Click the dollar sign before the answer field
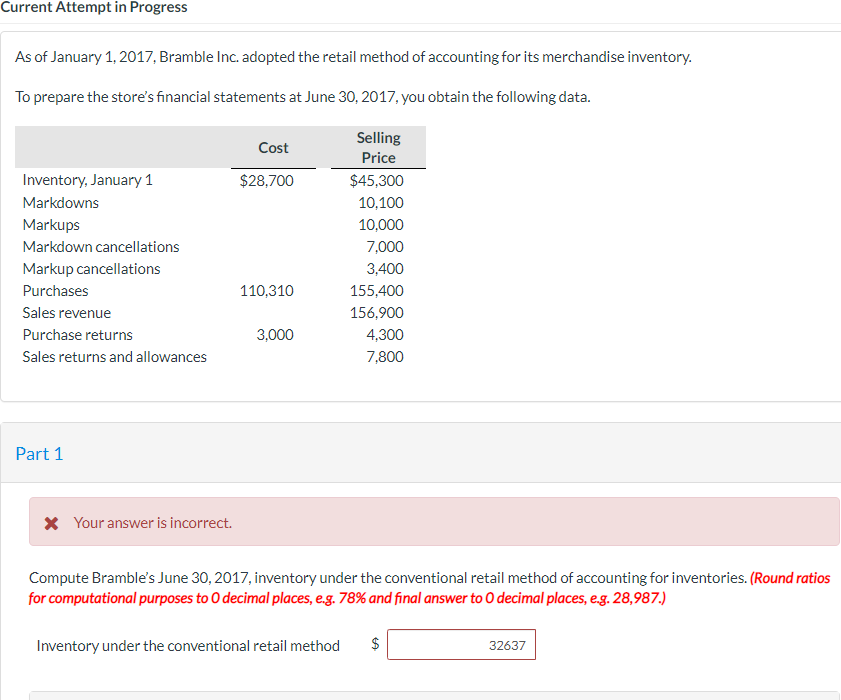The height and width of the screenshot is (700, 841). point(375,643)
